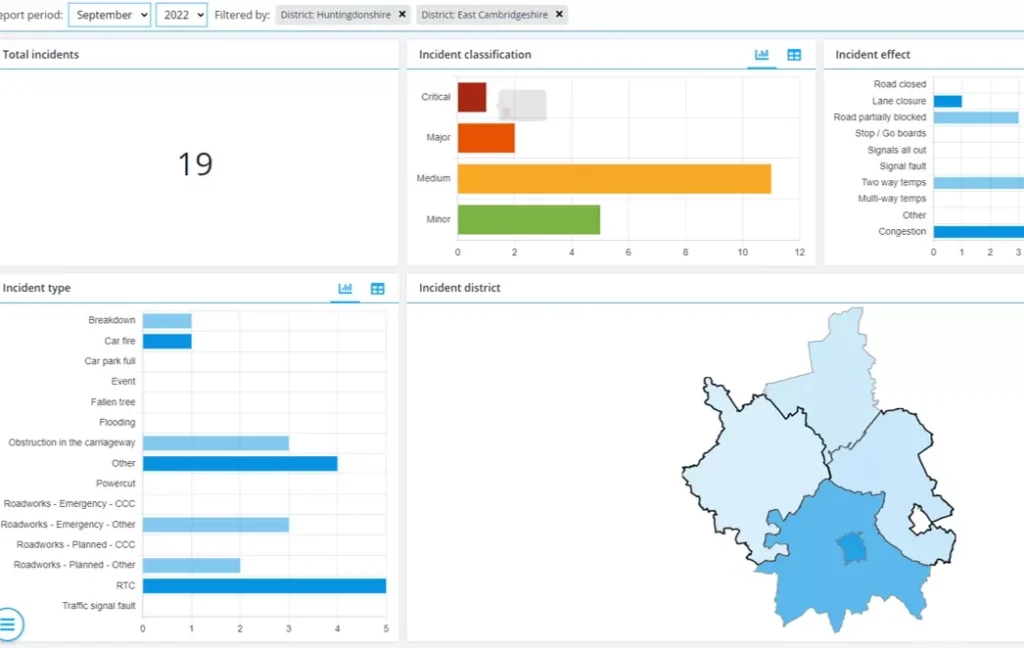Click the dark red Critical bar
The width and height of the screenshot is (1024, 648).
point(471,97)
